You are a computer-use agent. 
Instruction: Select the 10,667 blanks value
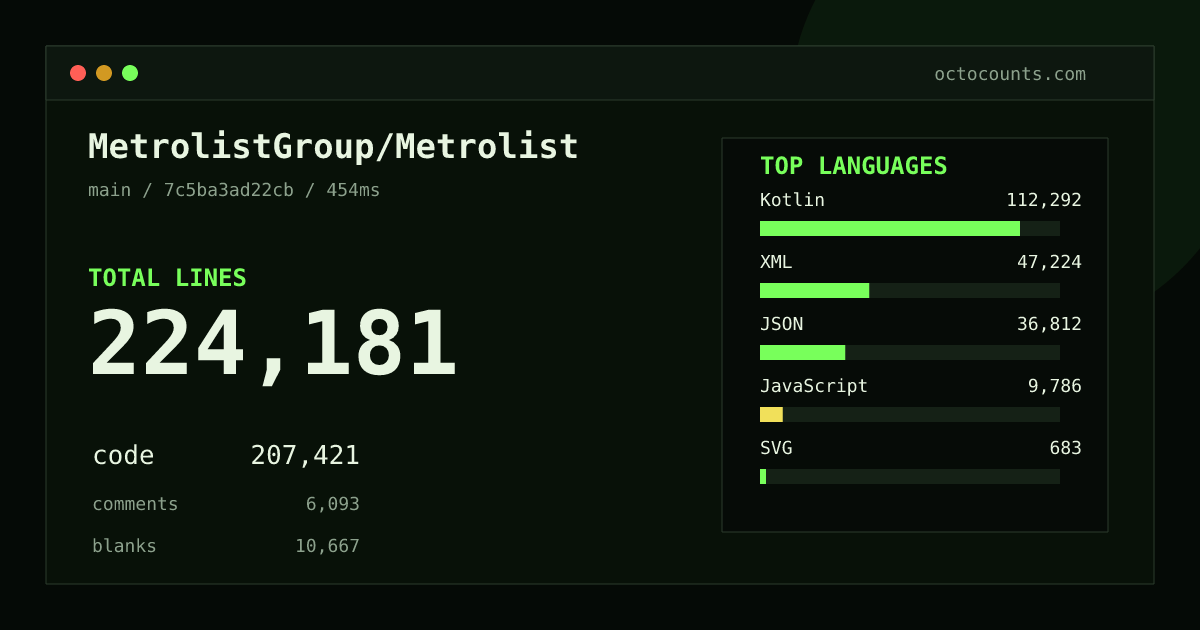coord(327,546)
